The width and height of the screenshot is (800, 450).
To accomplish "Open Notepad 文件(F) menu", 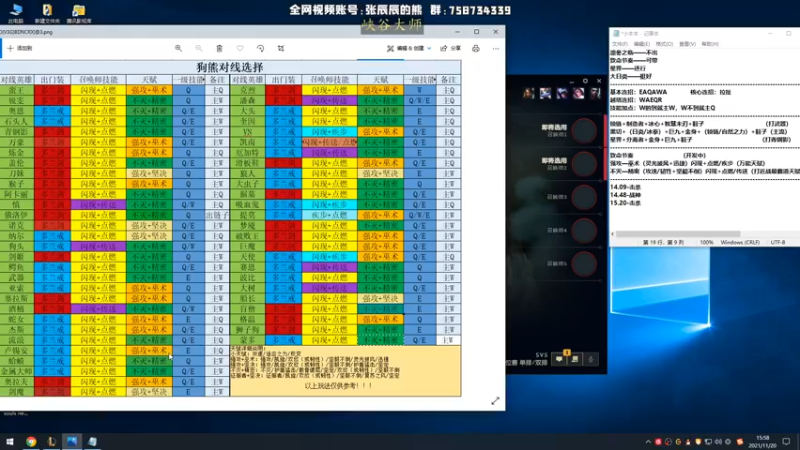I will (620, 44).
